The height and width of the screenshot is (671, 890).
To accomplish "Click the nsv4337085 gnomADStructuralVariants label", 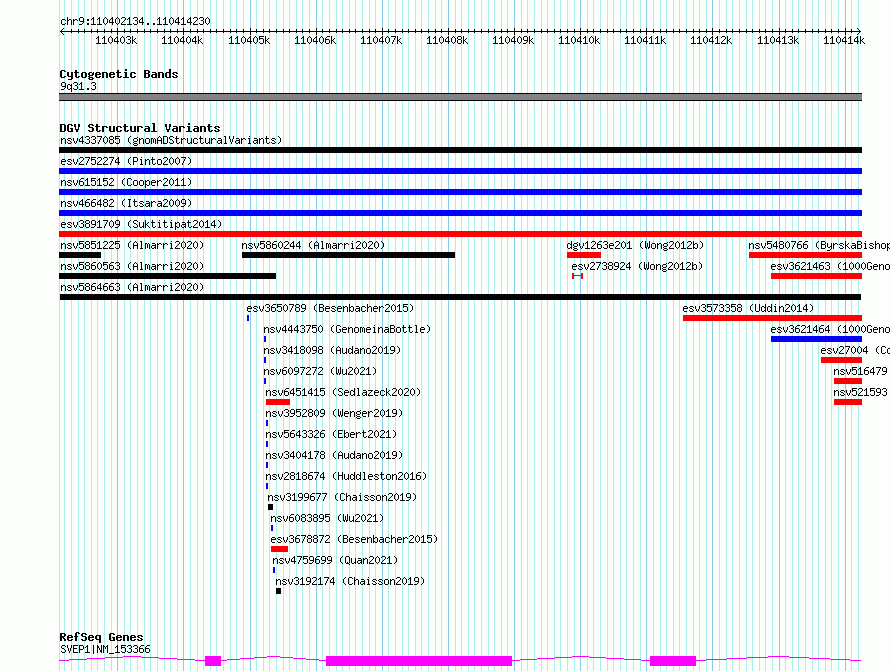I will (x=171, y=140).
